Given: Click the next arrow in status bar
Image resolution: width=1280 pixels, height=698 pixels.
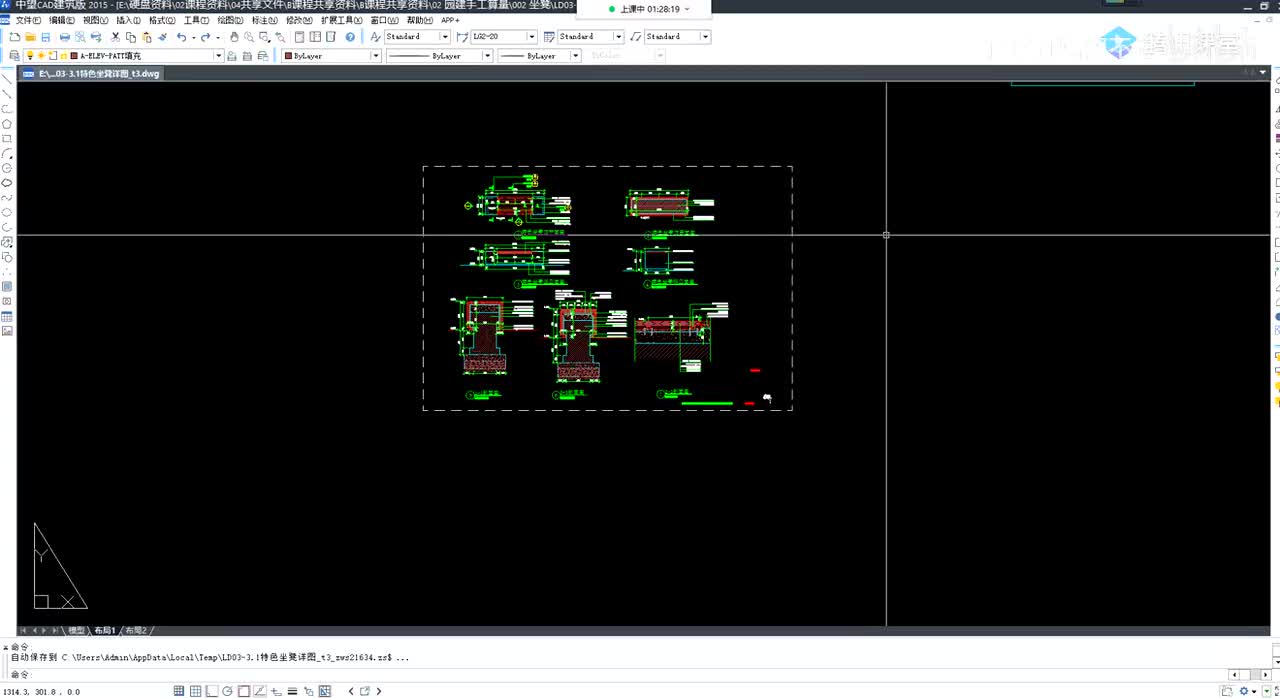Looking at the screenshot, I should (x=379, y=691).
